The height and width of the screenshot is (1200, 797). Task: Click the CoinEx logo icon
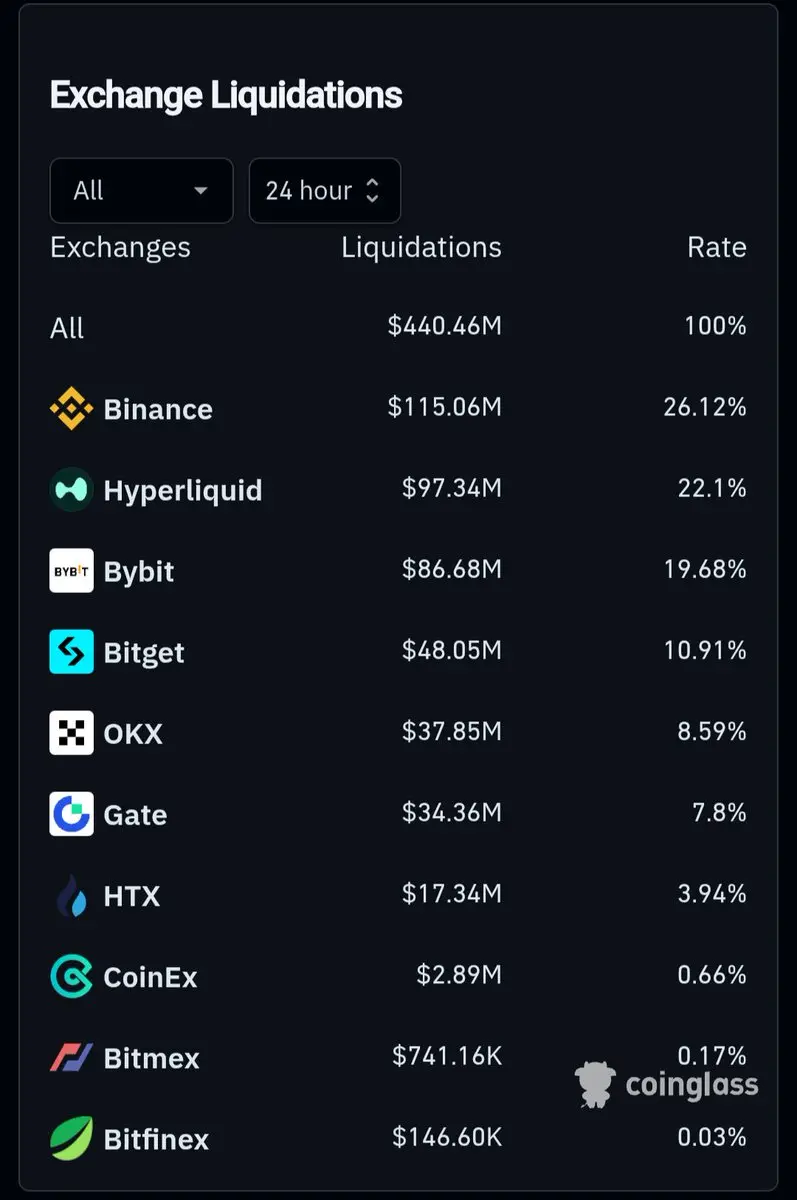click(x=71, y=977)
